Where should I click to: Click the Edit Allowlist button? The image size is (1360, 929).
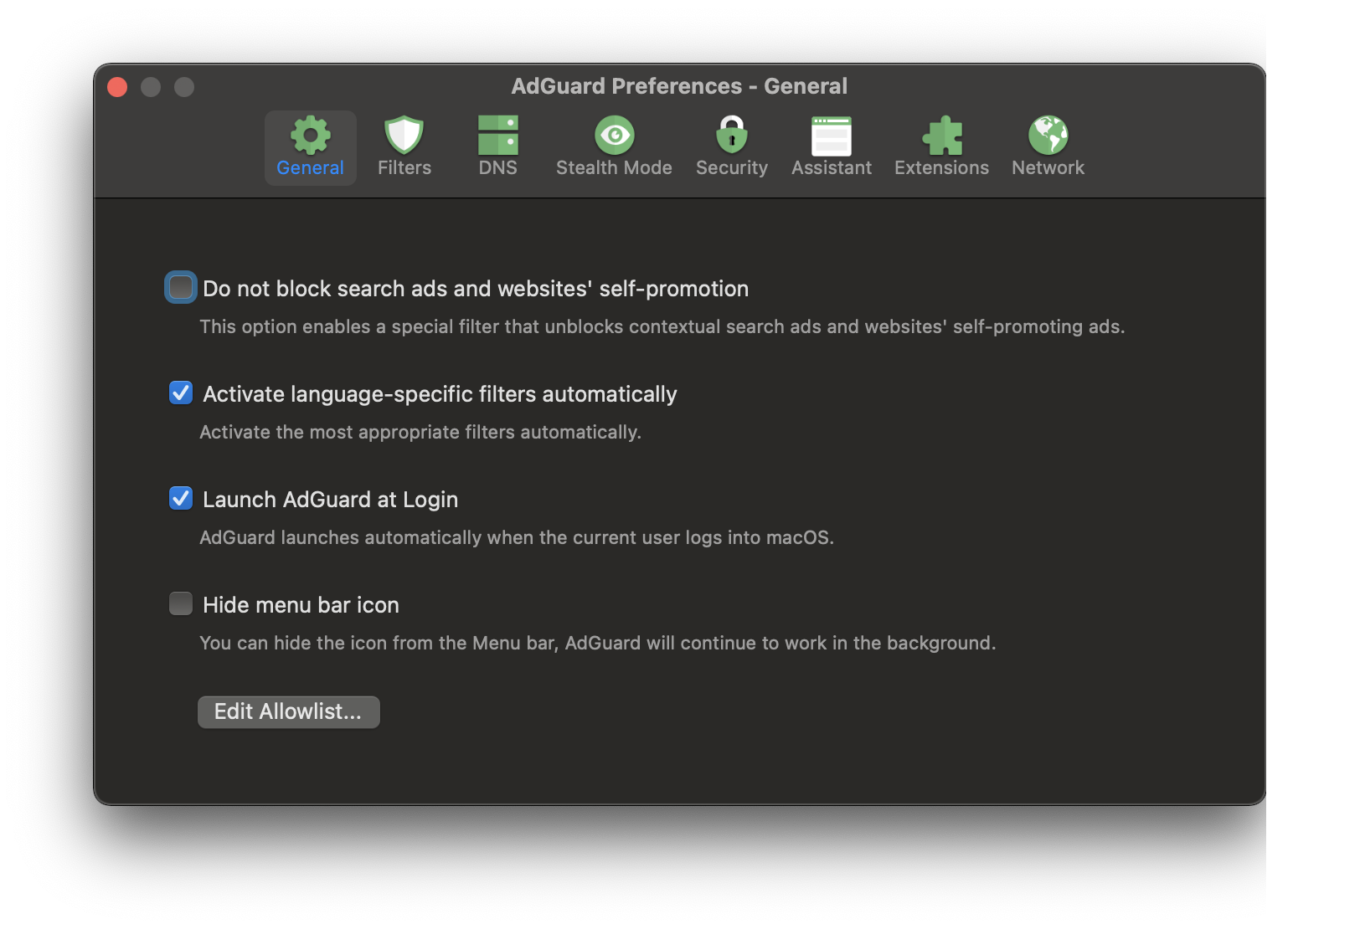[288, 712]
